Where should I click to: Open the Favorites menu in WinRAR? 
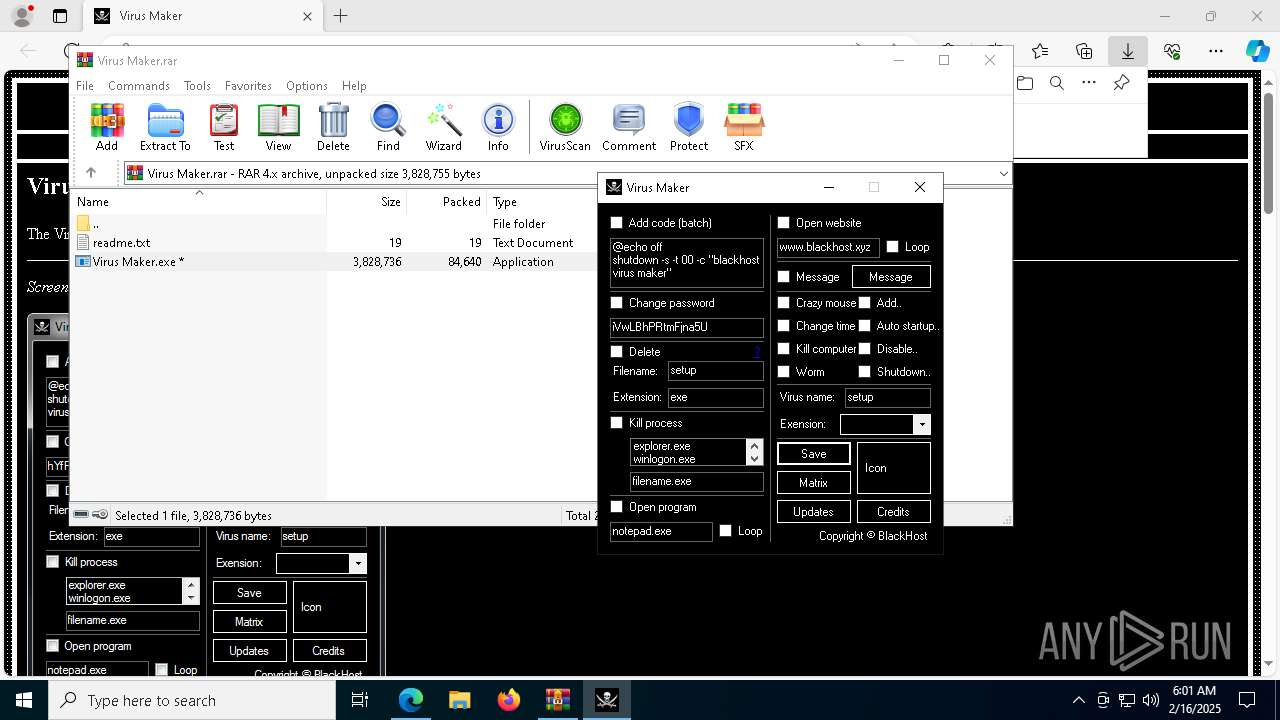248,86
